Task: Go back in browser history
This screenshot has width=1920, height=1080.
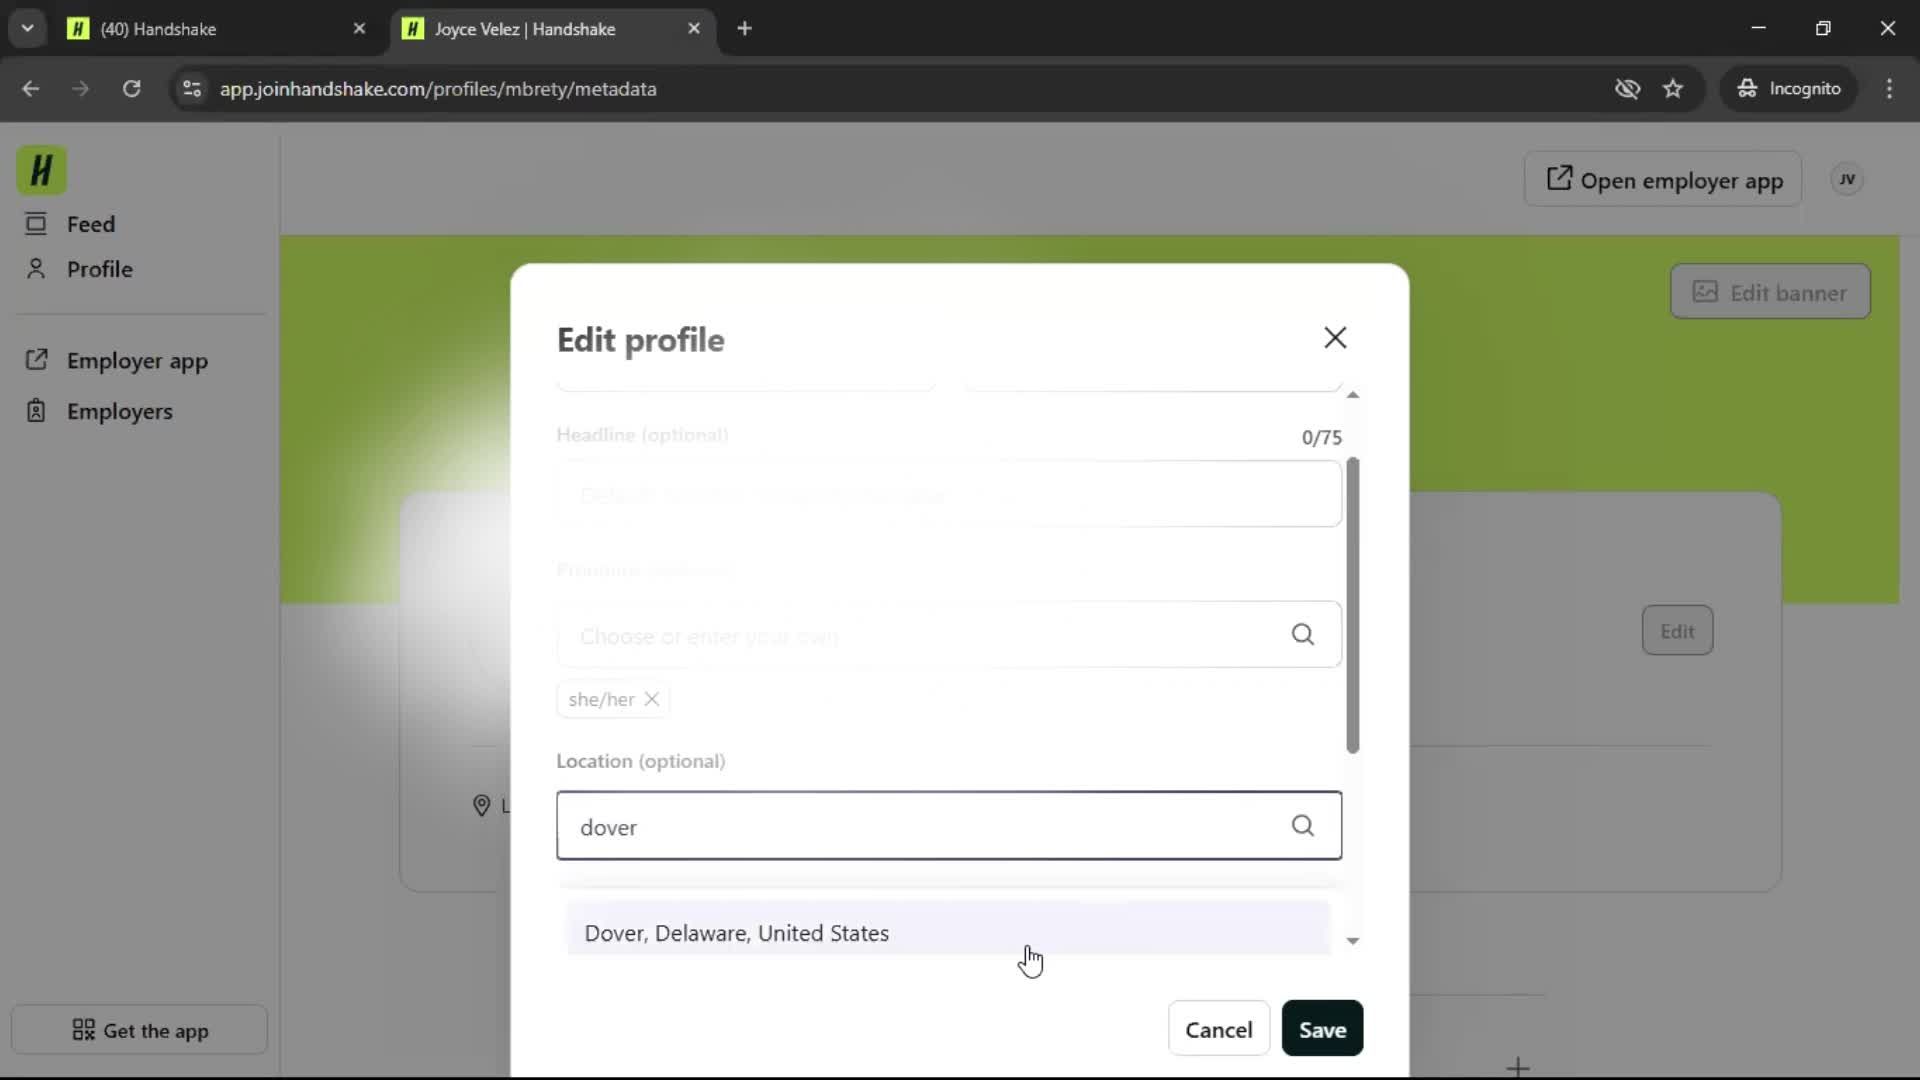Action: click(x=31, y=89)
